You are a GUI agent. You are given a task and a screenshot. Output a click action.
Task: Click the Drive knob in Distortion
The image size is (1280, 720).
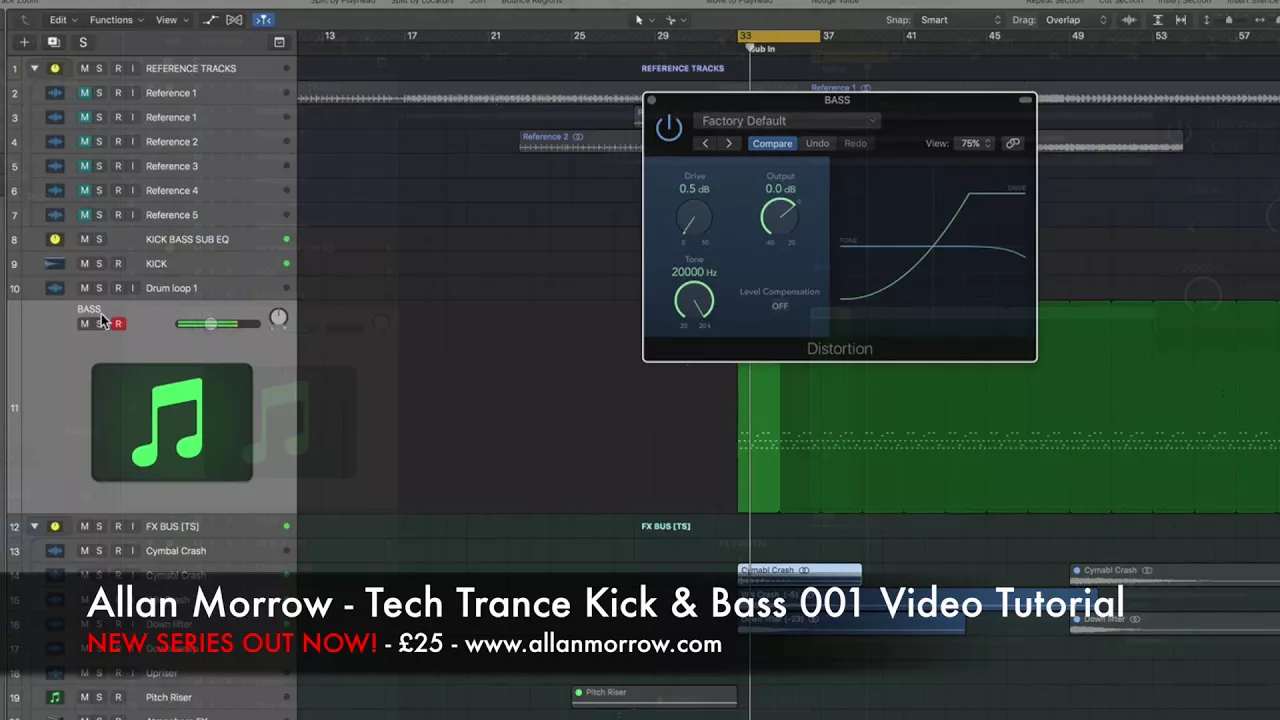(x=693, y=217)
